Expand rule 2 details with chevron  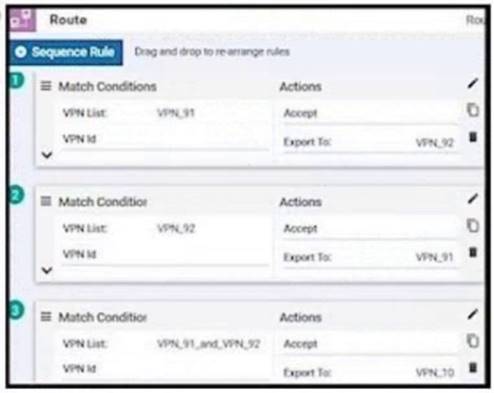(x=47, y=270)
